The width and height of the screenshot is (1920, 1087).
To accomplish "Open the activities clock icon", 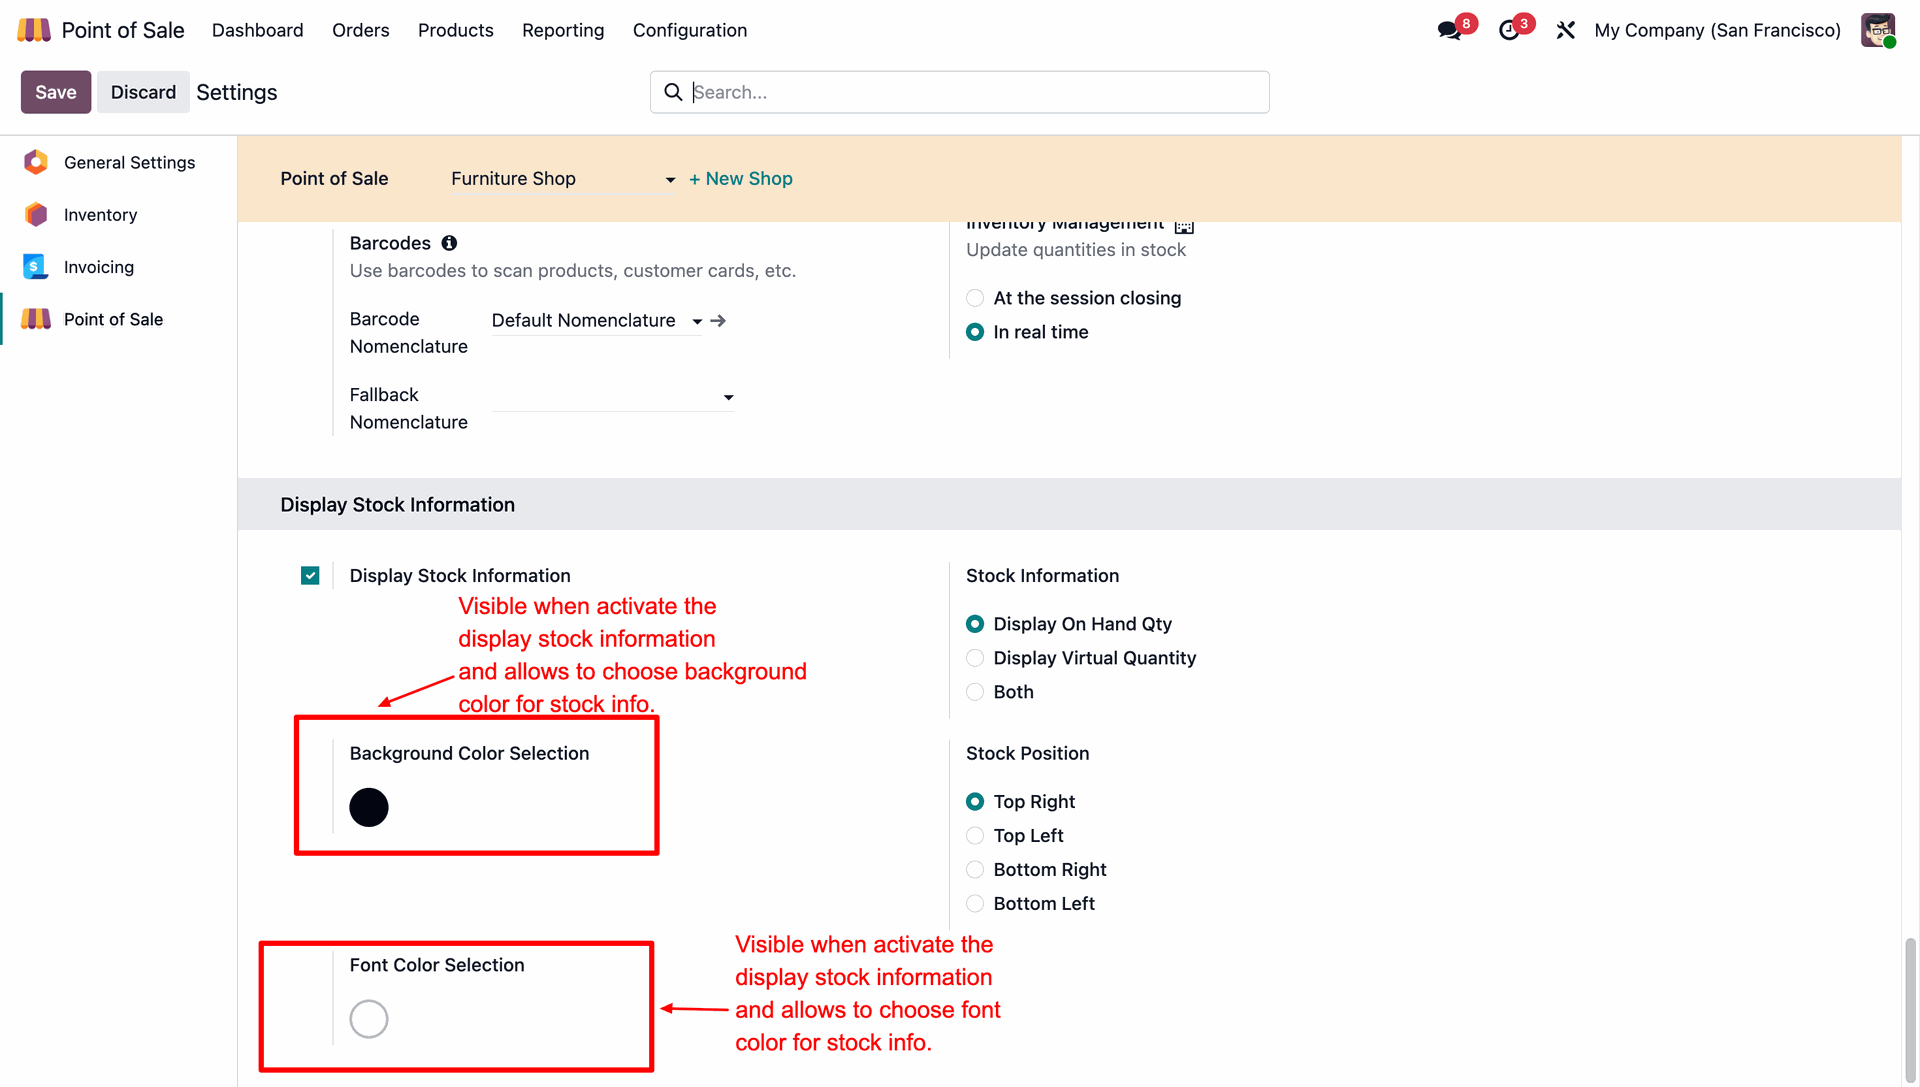I will coord(1509,30).
